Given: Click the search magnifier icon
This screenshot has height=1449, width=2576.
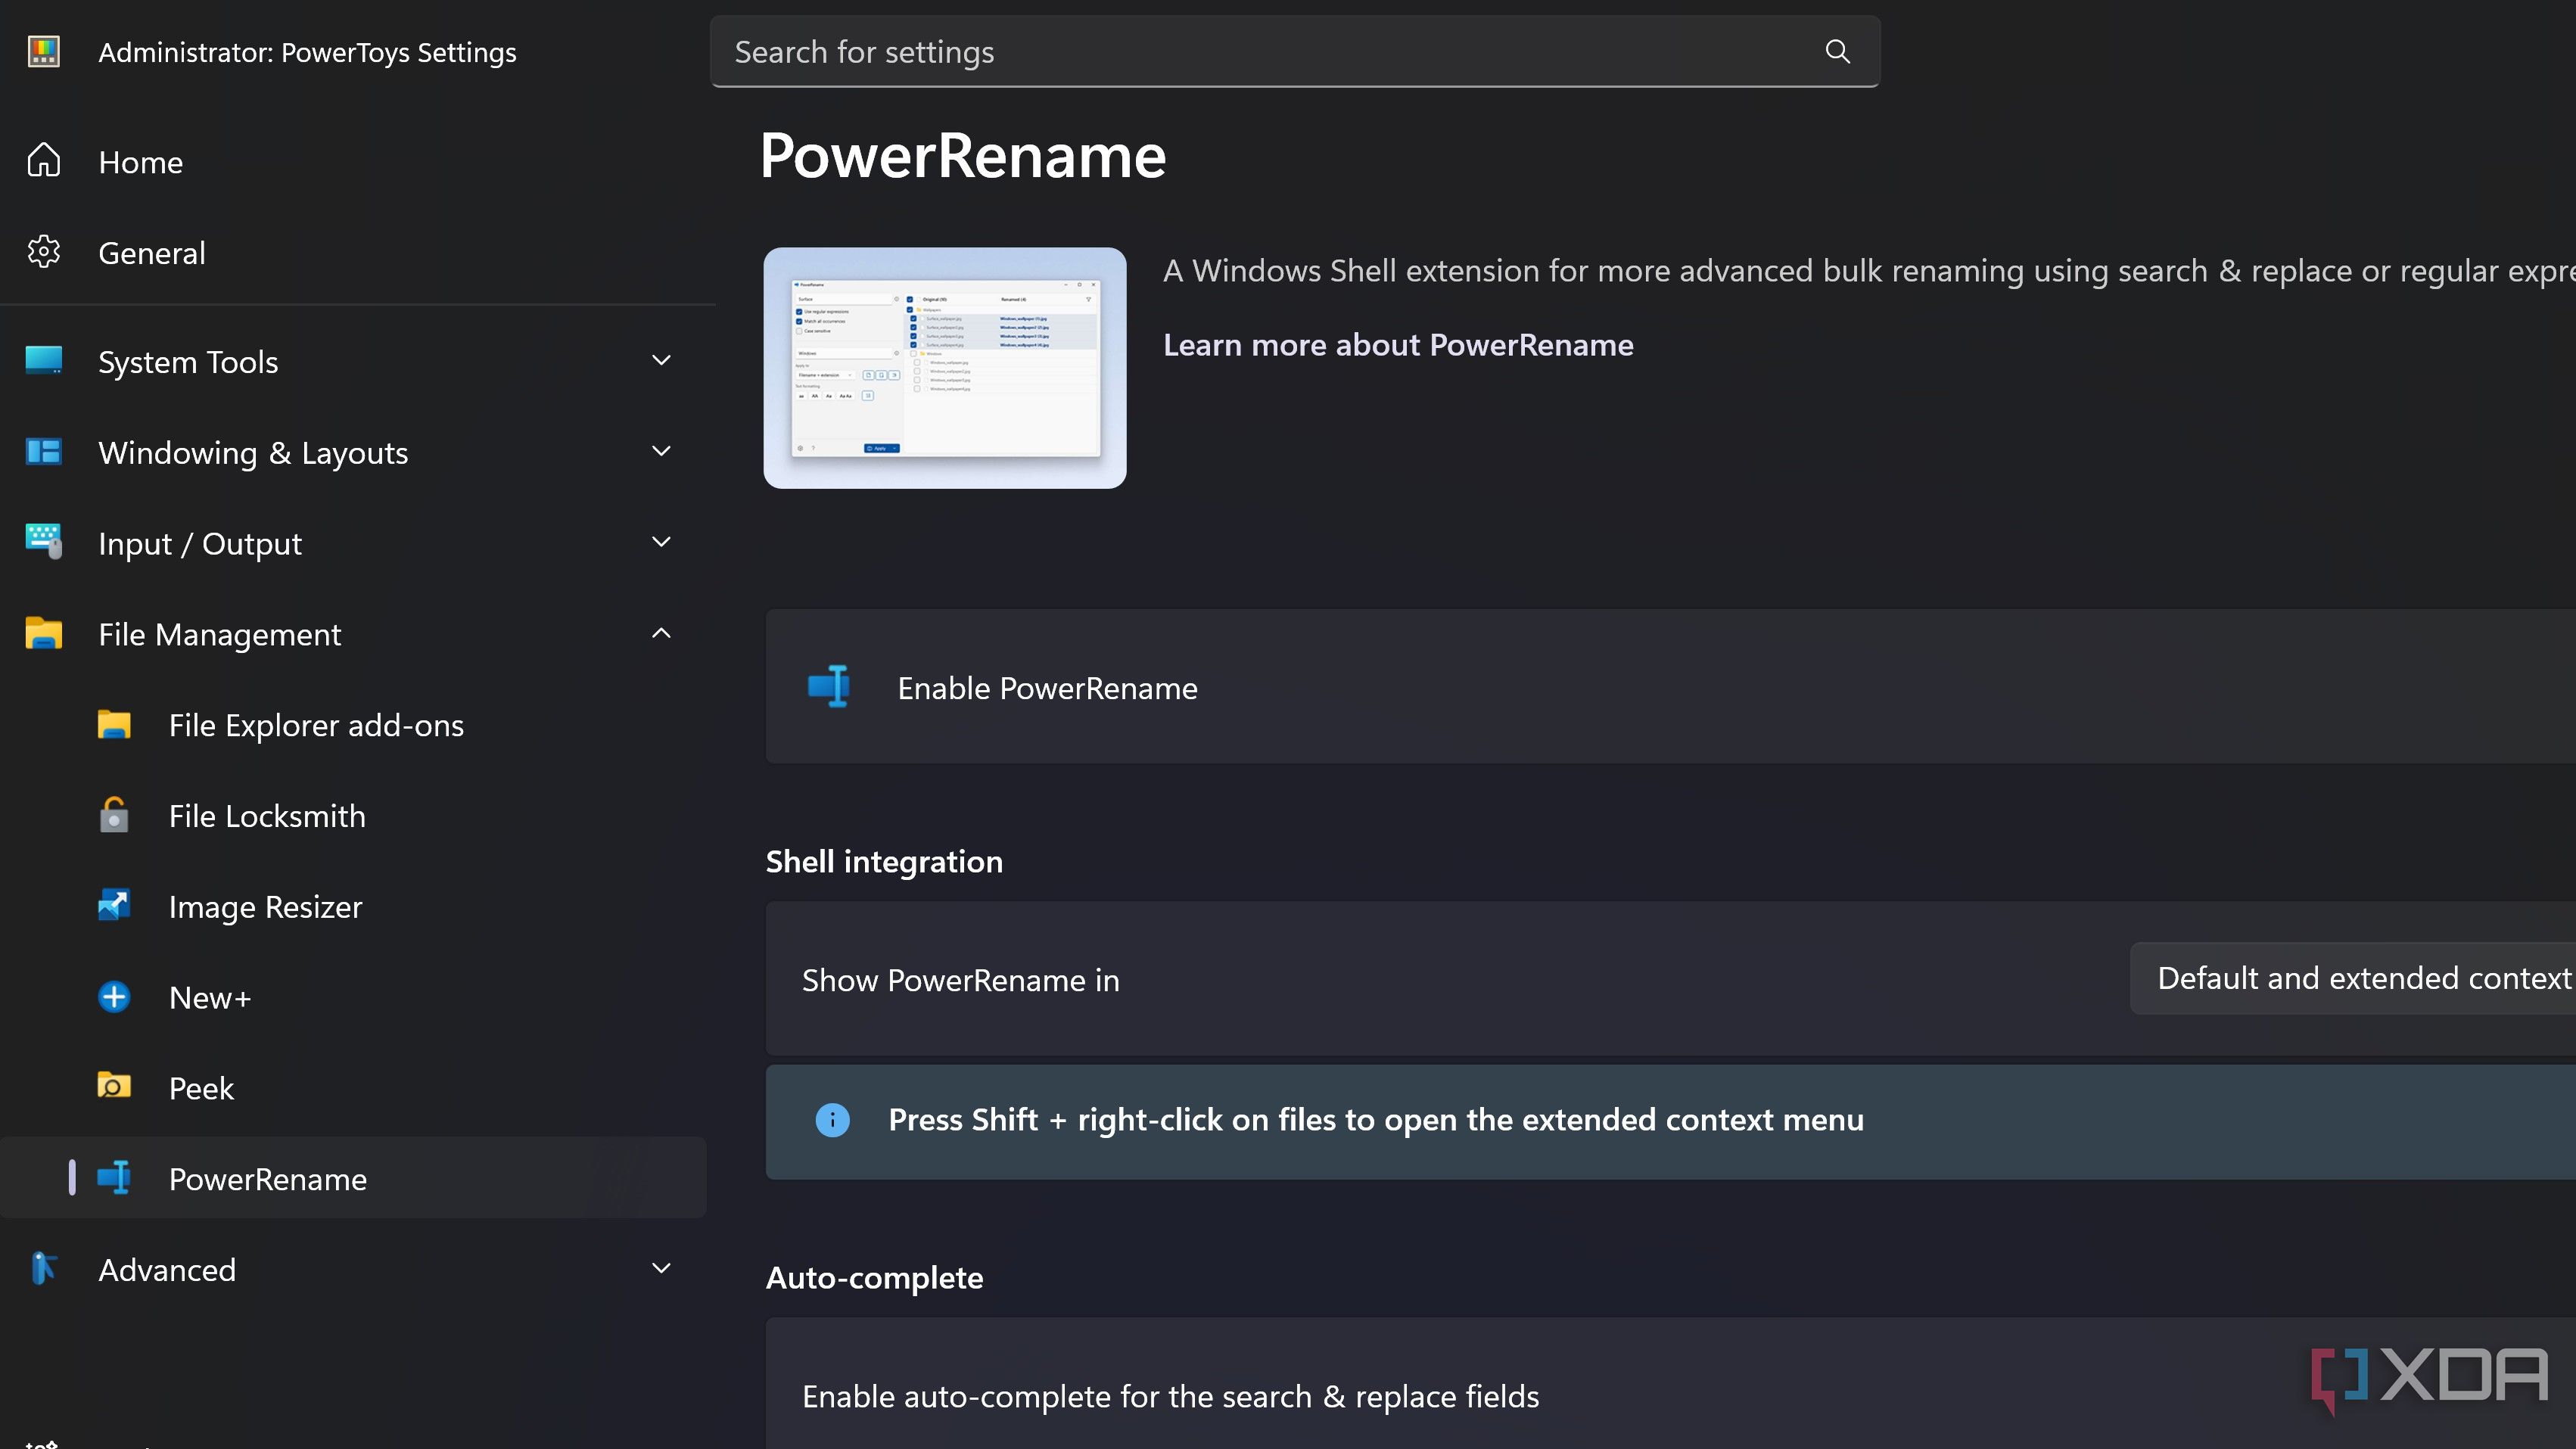Looking at the screenshot, I should click(1838, 51).
